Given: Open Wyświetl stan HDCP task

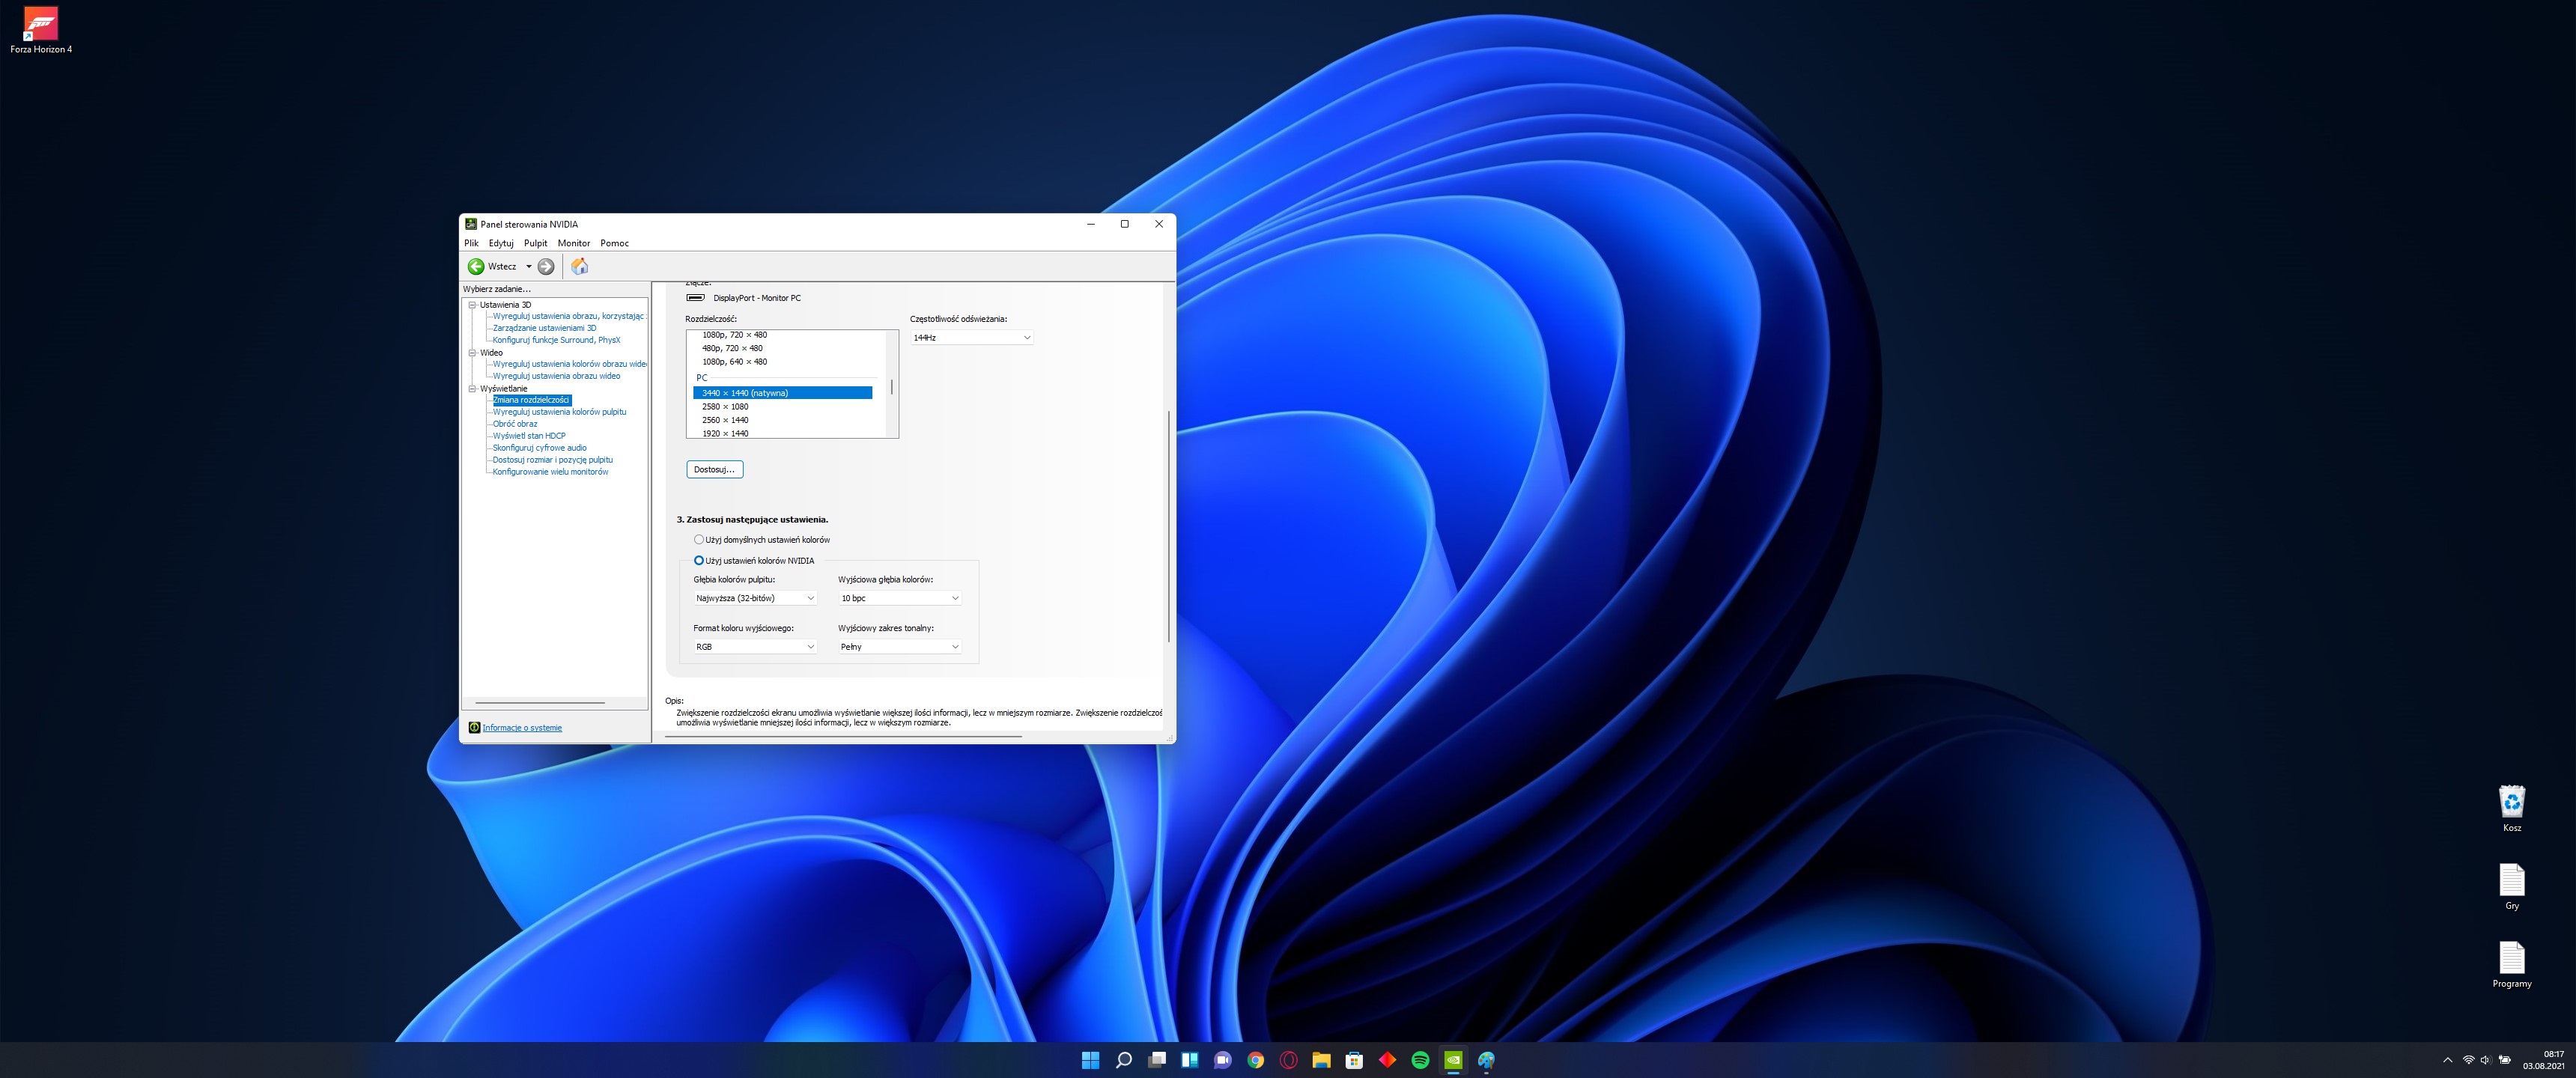Looking at the screenshot, I should (x=529, y=436).
